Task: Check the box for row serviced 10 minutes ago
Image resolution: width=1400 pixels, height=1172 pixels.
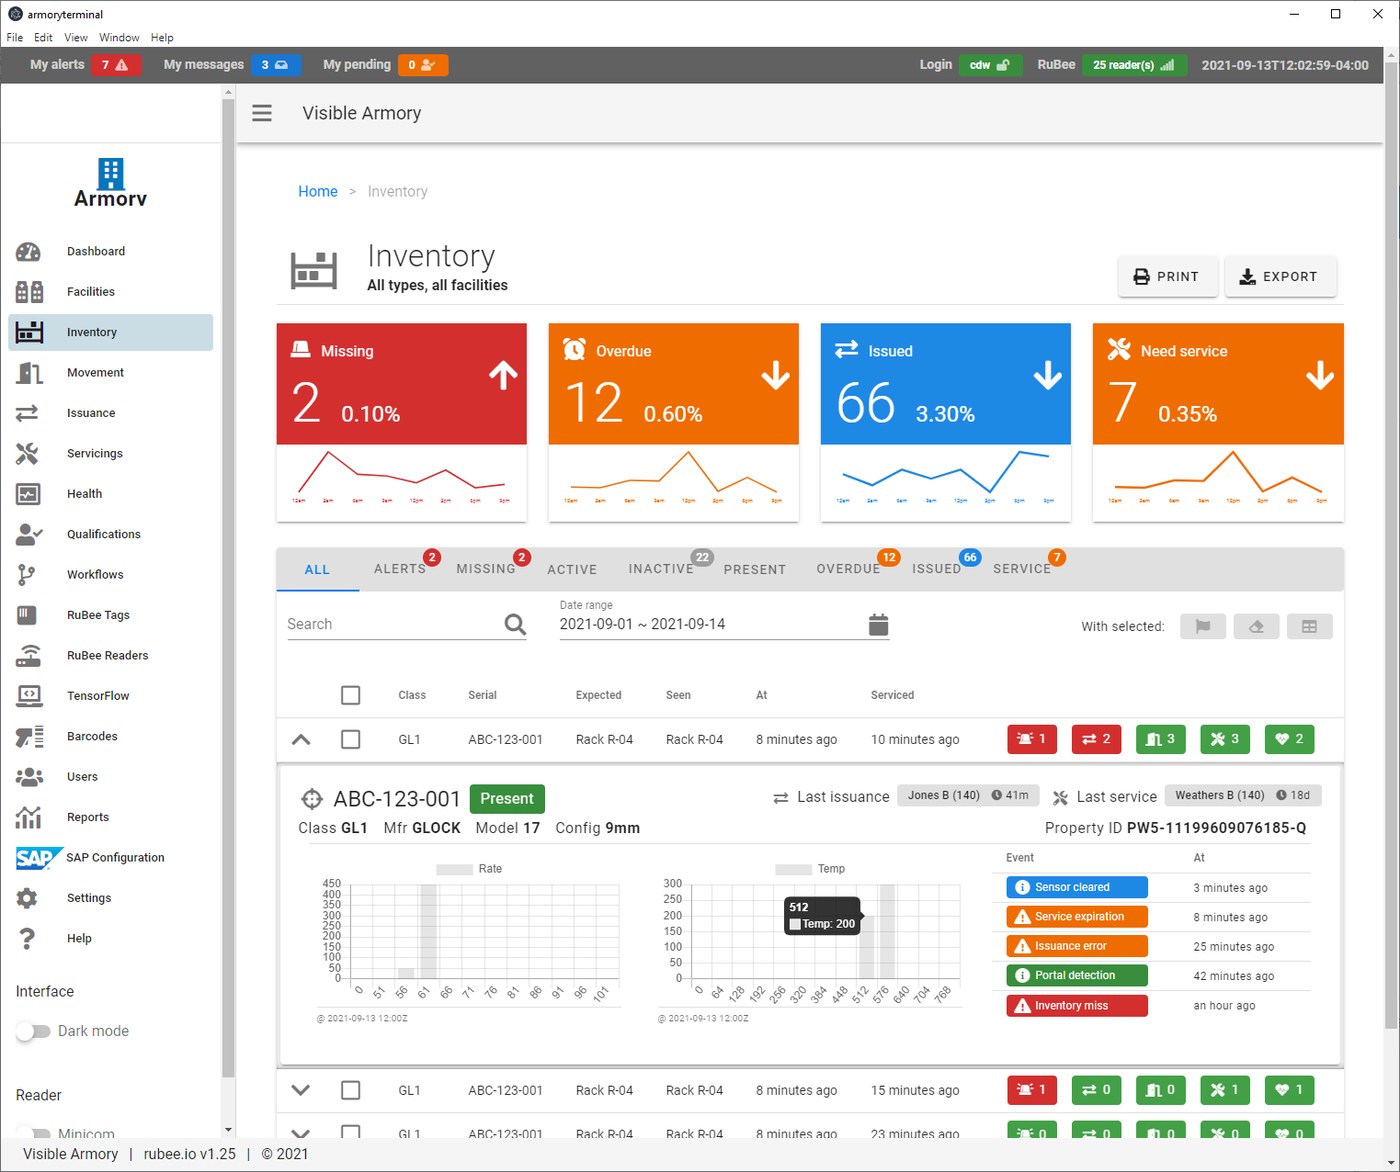Action: 350,739
